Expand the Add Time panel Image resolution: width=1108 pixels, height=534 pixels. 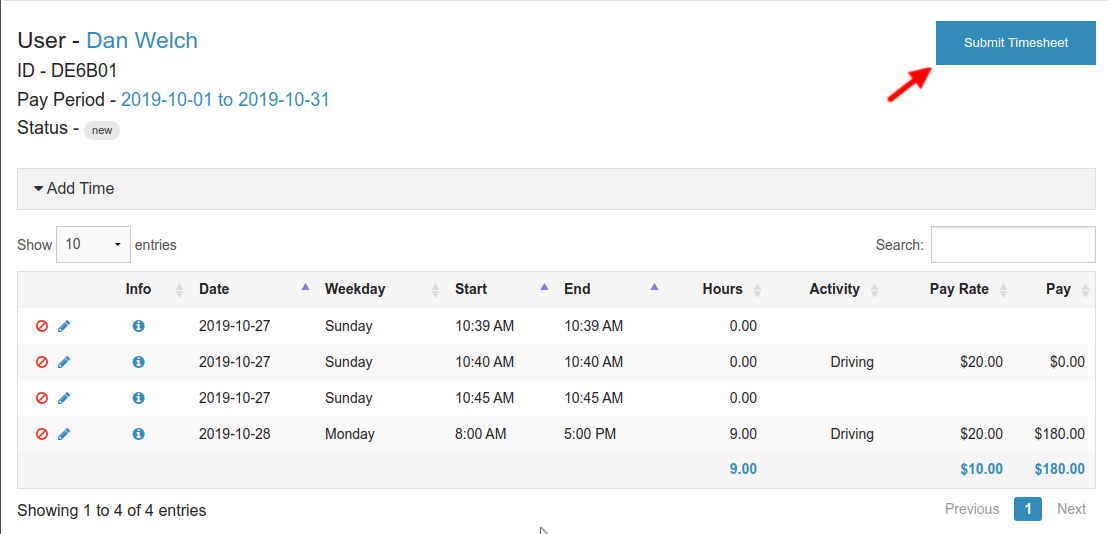(75, 189)
